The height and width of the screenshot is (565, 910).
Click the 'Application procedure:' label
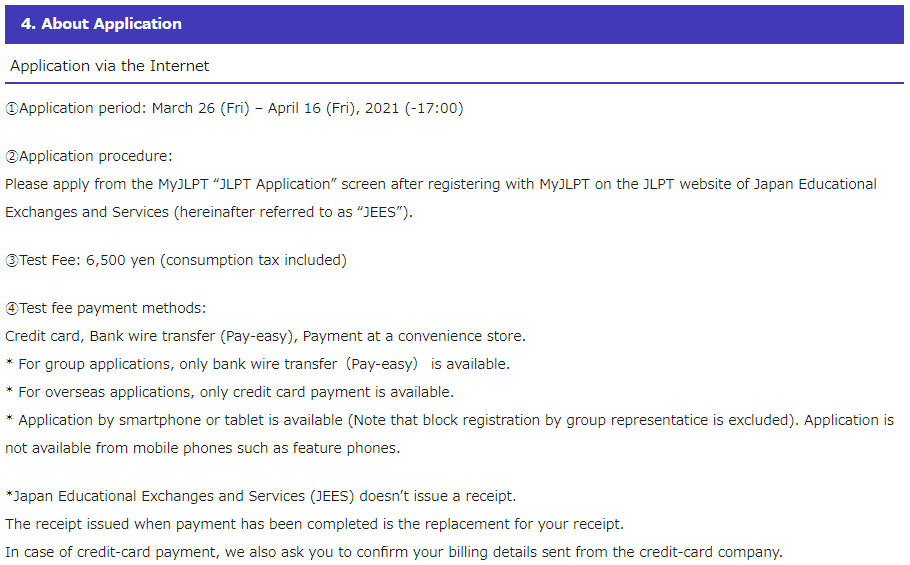click(x=96, y=157)
